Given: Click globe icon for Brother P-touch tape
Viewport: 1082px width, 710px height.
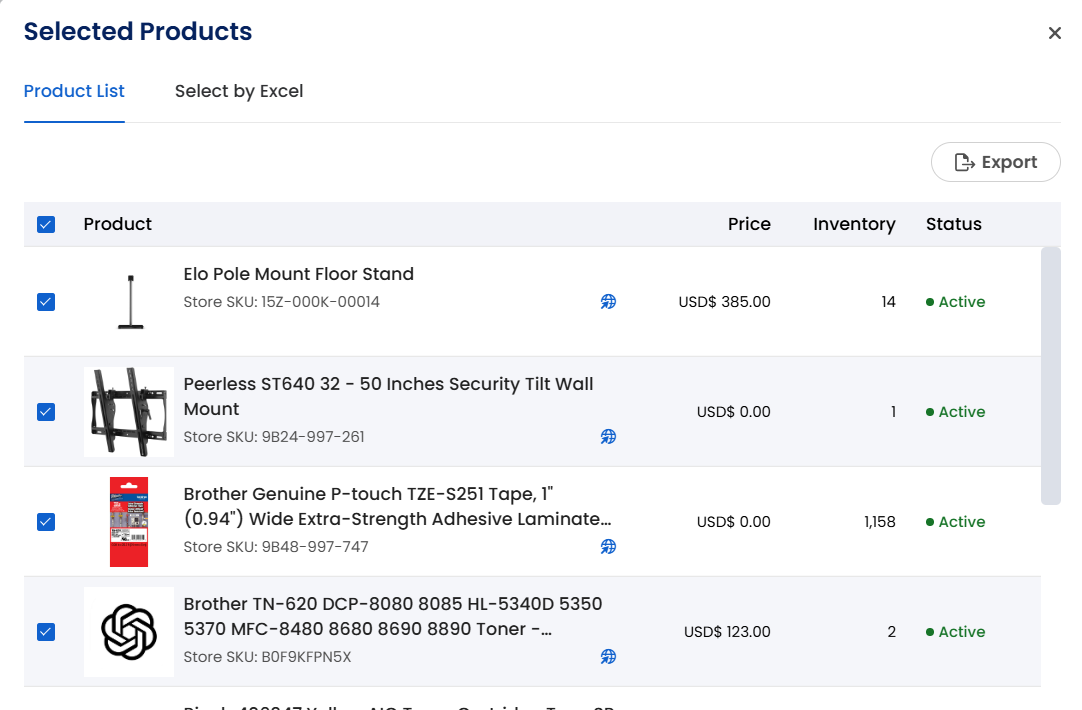Looking at the screenshot, I should pyautogui.click(x=608, y=547).
